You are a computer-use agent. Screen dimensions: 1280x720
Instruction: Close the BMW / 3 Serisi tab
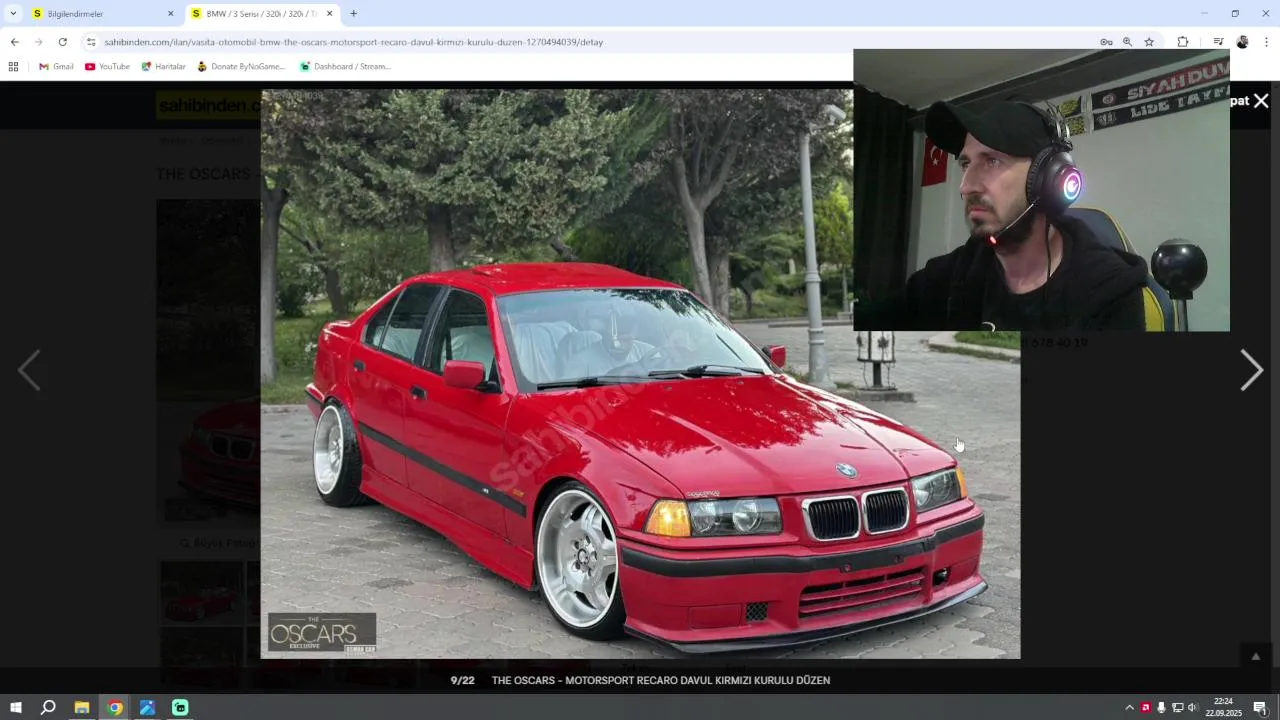330,14
